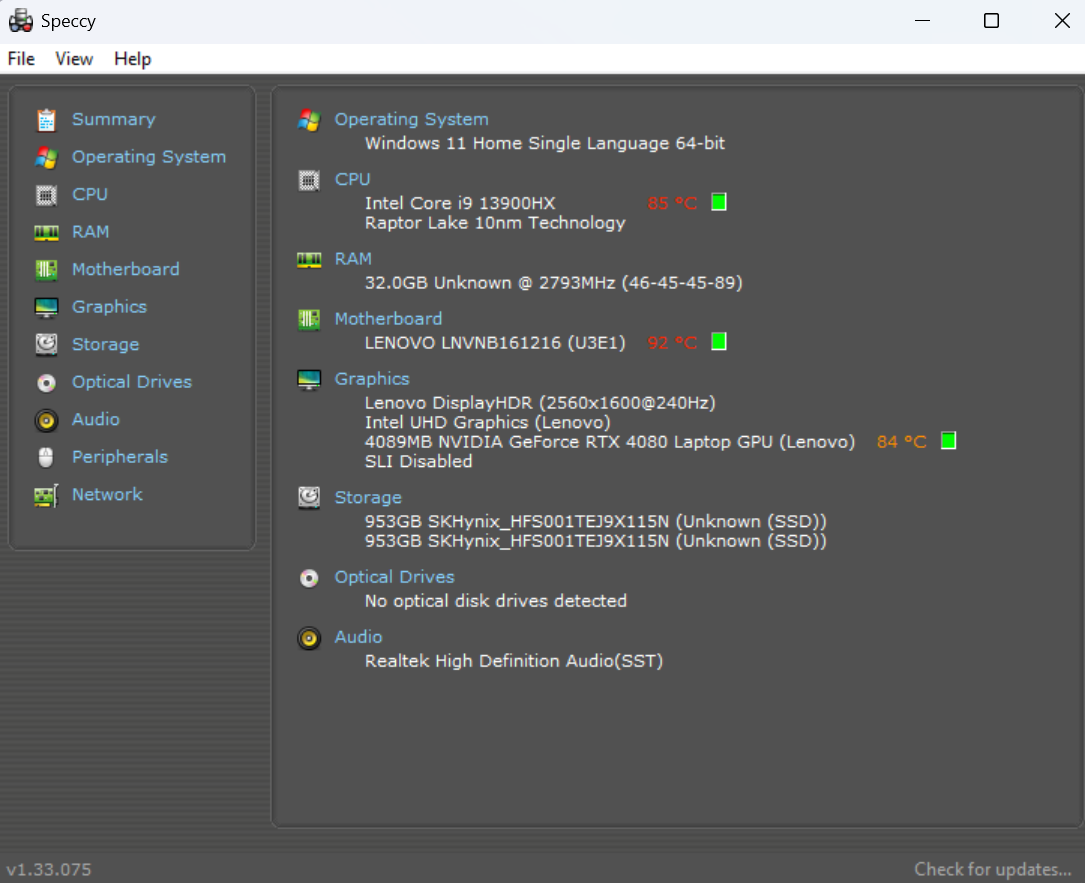Click the Windows 11 Home Single Language text
Screen dimensions: 1085x883
tap(545, 143)
